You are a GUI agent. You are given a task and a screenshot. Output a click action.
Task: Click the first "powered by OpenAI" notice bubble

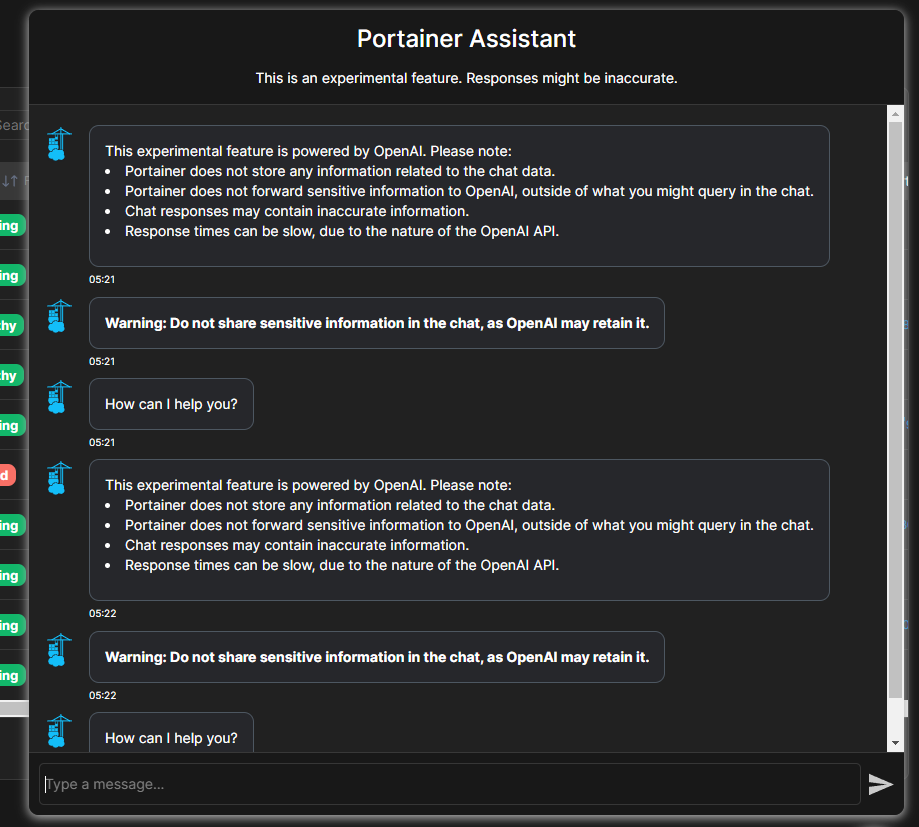pyautogui.click(x=459, y=196)
